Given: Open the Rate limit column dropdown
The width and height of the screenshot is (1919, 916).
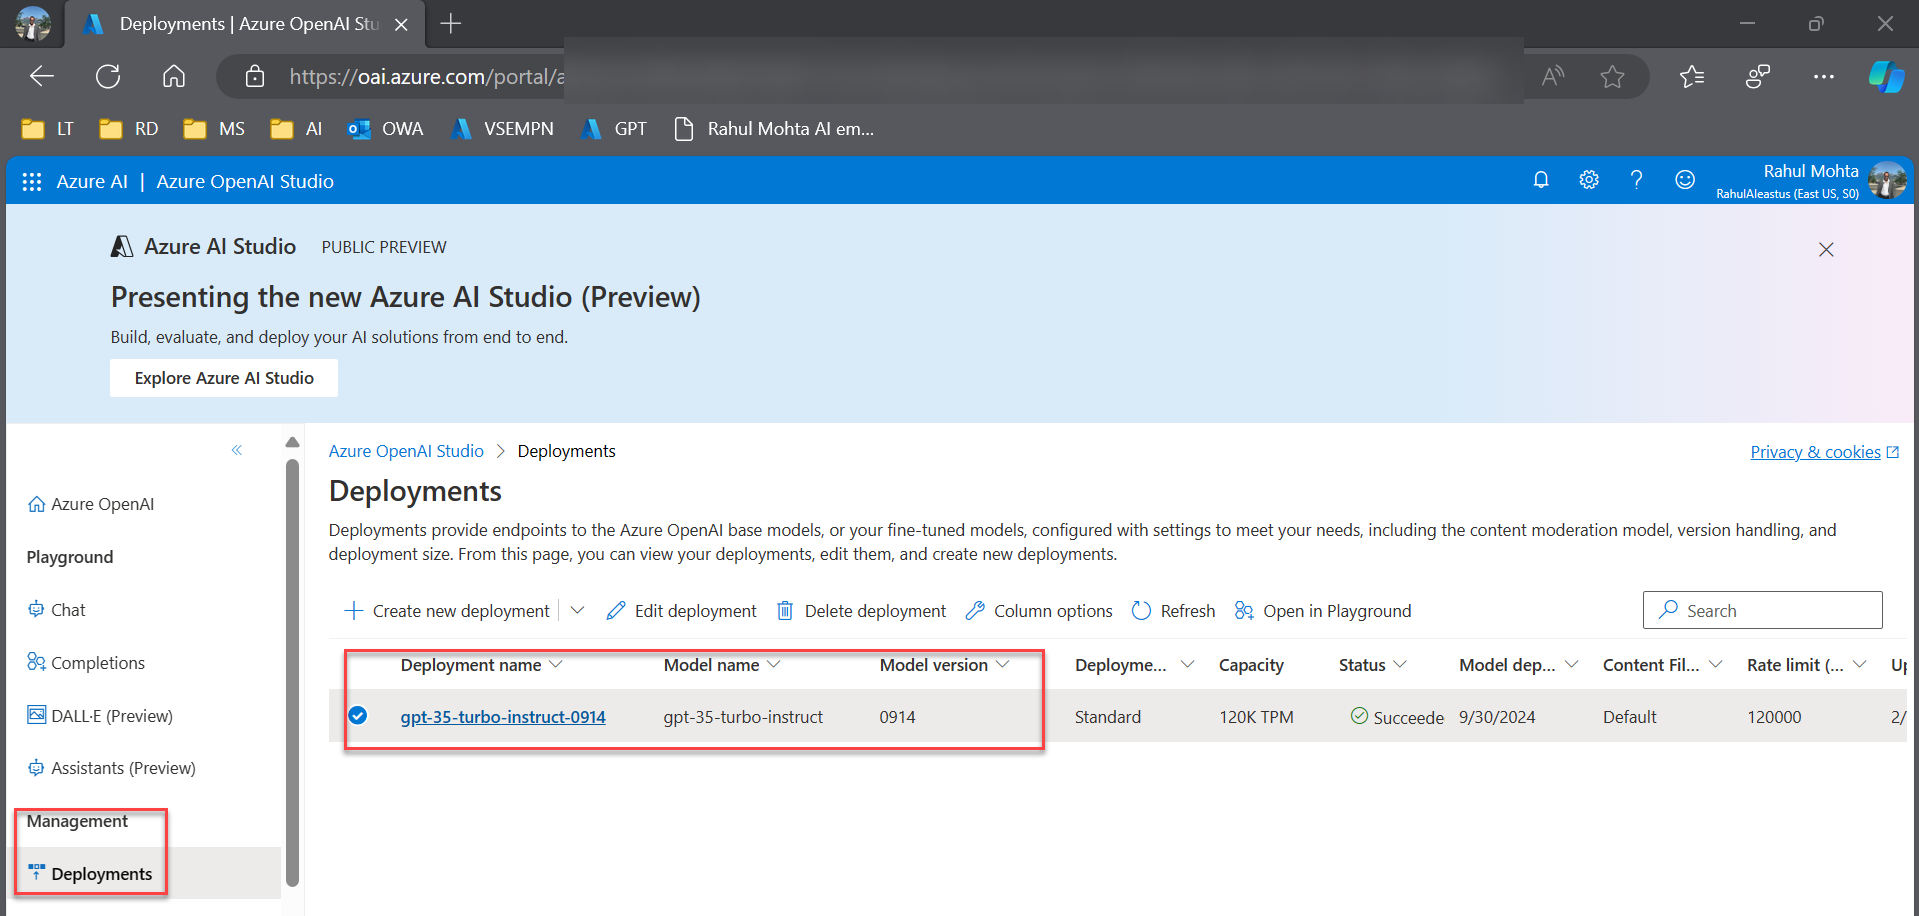Looking at the screenshot, I should (x=1859, y=664).
